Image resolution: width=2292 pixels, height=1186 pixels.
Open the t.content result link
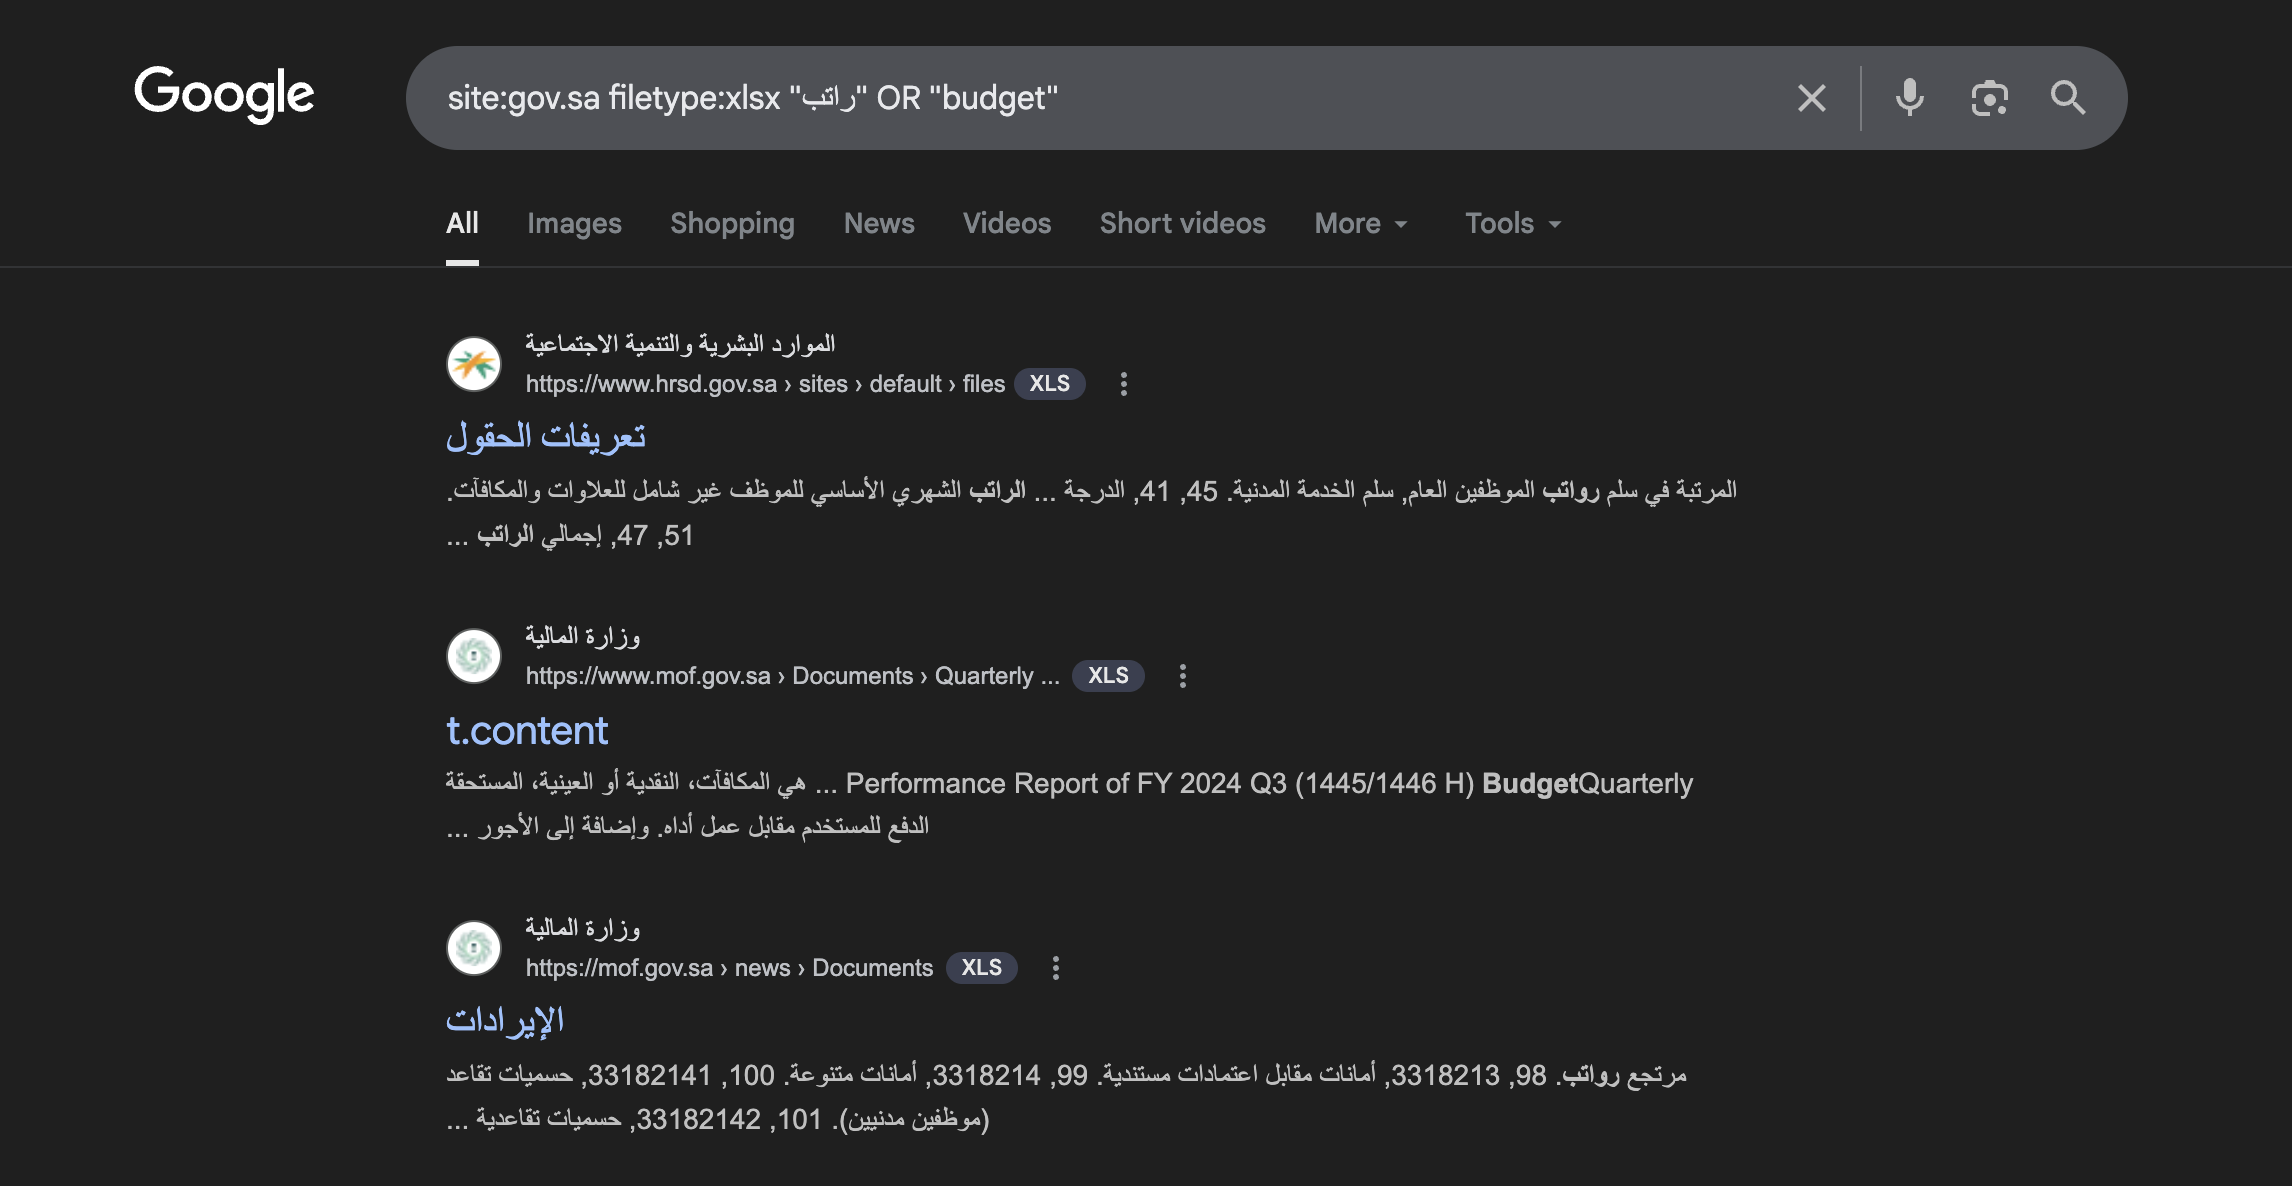527,731
